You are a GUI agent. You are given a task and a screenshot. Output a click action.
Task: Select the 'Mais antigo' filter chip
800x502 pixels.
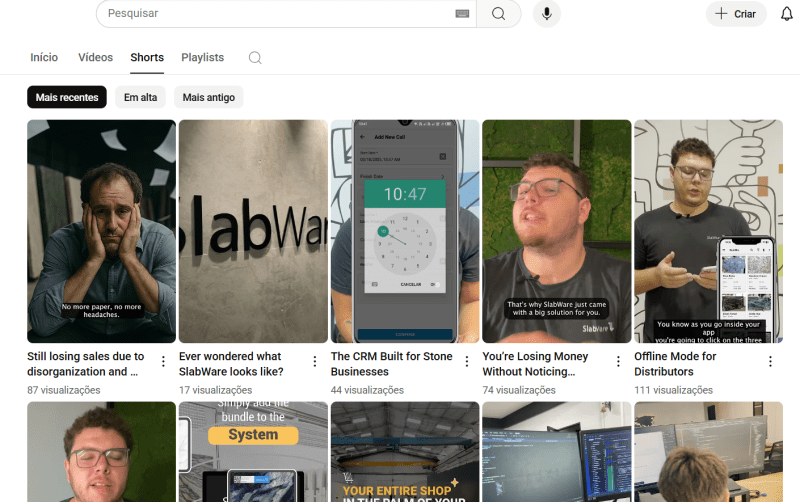[x=209, y=97]
